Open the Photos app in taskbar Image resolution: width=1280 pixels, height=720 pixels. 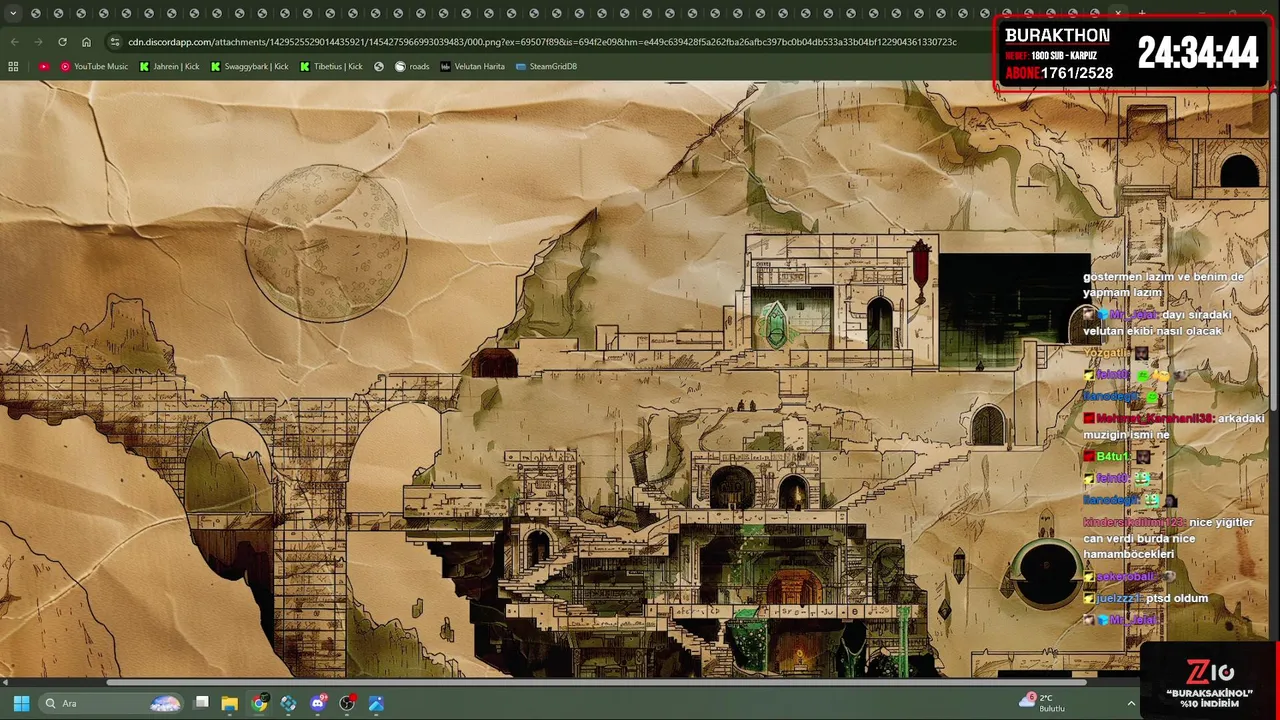[x=376, y=703]
